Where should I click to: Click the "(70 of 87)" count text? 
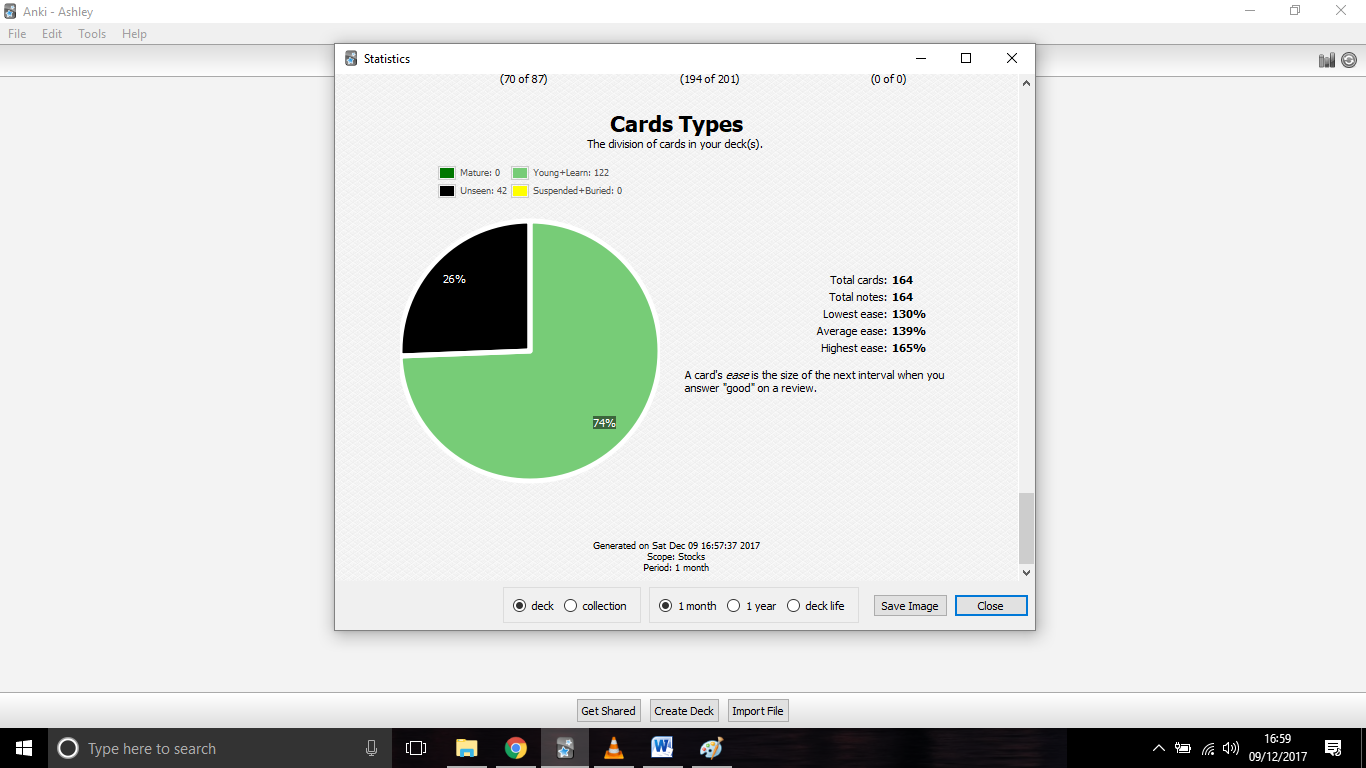point(524,79)
